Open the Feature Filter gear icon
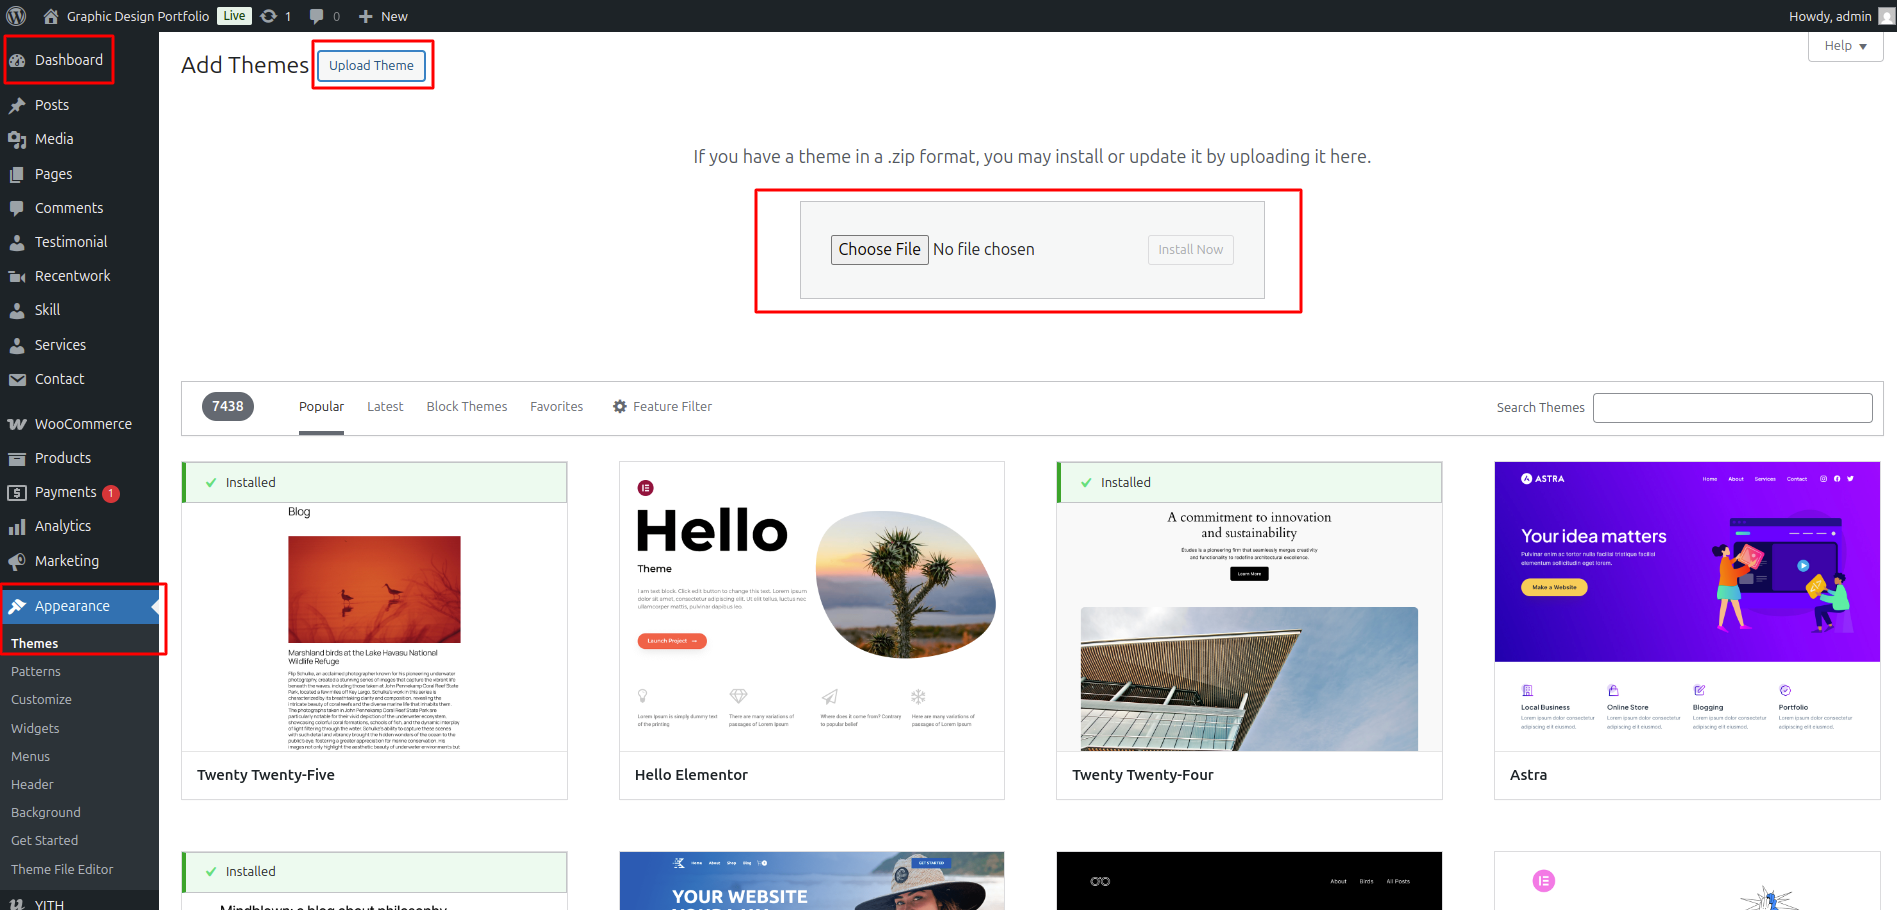The width and height of the screenshot is (1897, 910). pyautogui.click(x=620, y=406)
